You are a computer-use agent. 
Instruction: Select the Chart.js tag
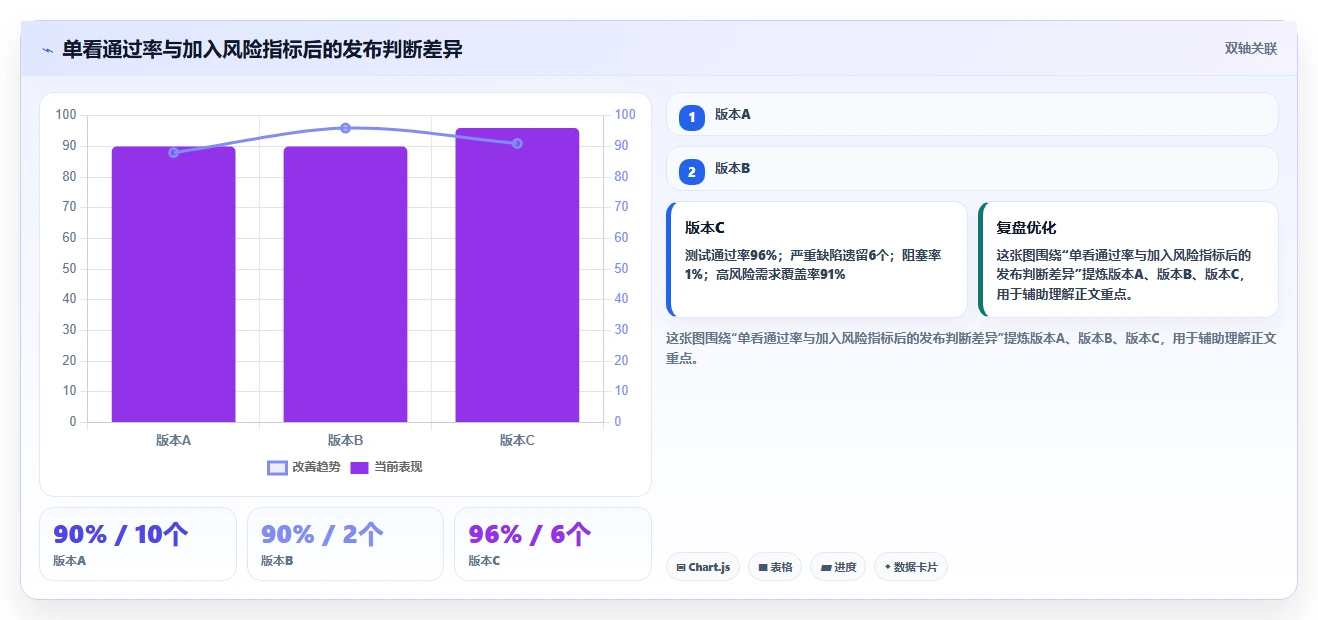[x=703, y=567]
